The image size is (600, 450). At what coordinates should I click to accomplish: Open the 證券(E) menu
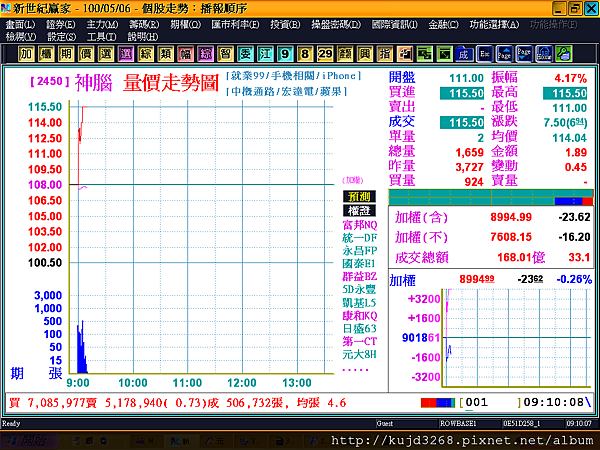[61, 25]
